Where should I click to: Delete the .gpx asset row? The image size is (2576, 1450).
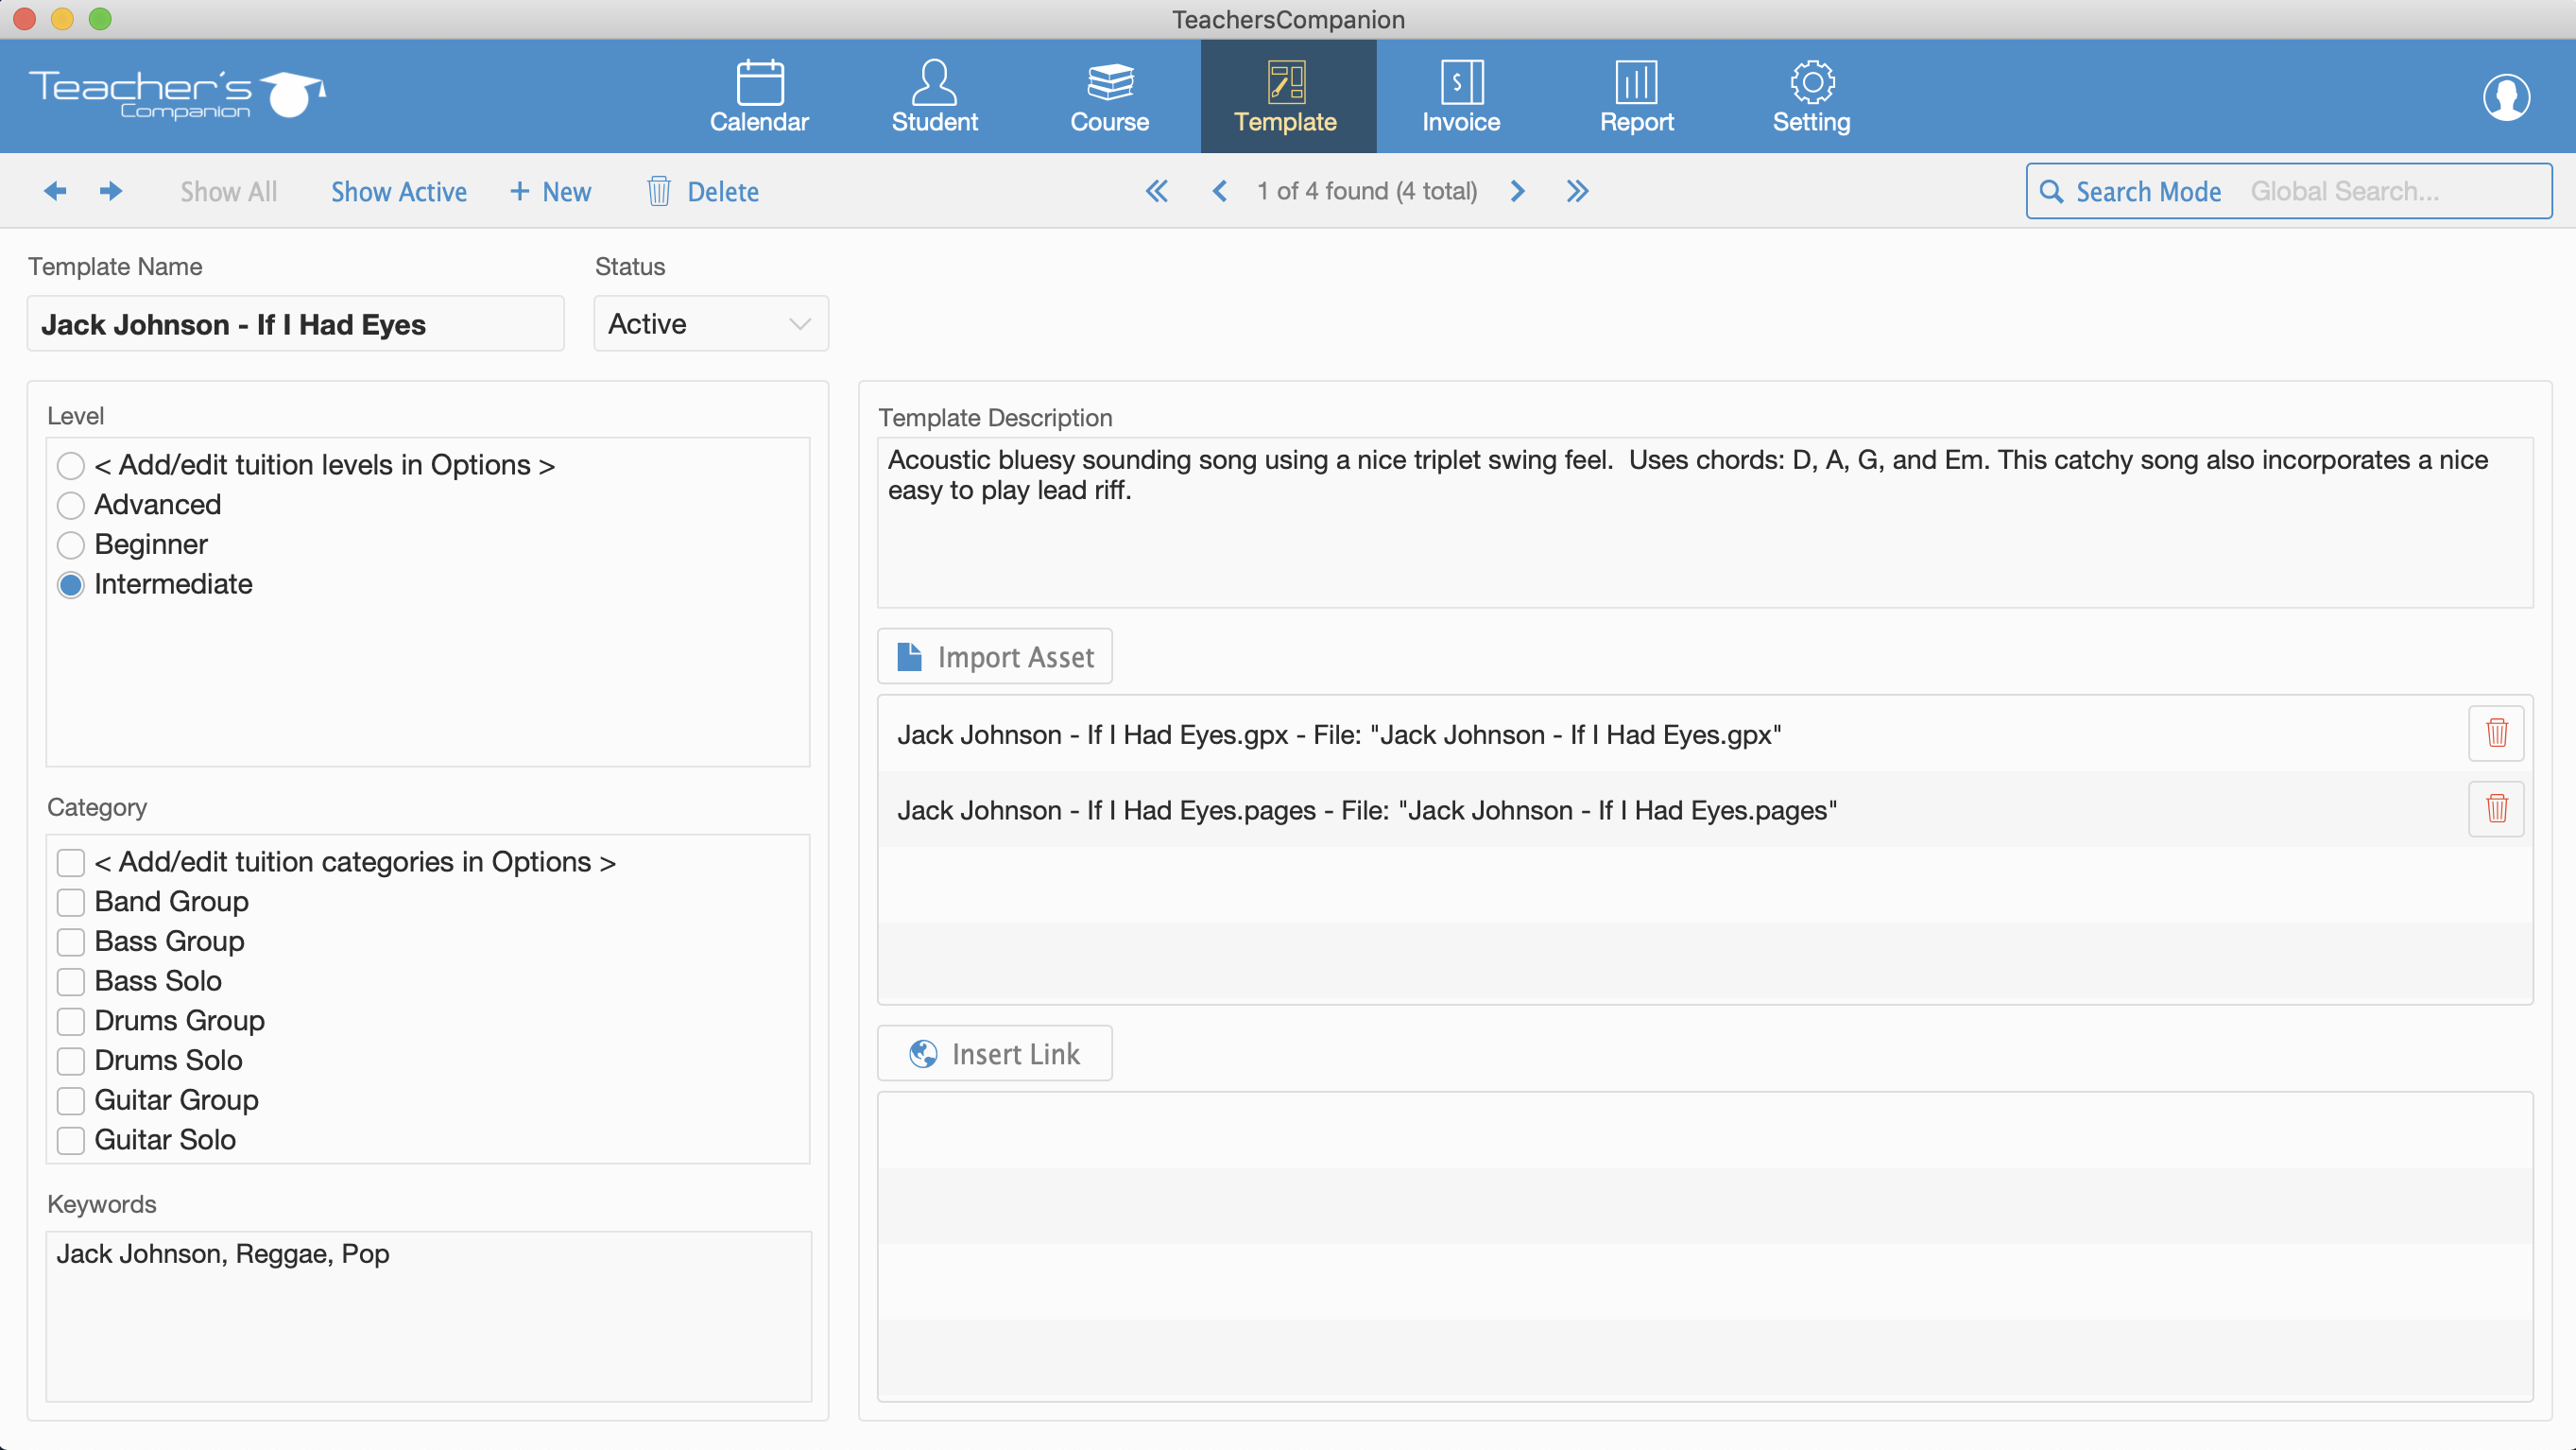point(2496,733)
